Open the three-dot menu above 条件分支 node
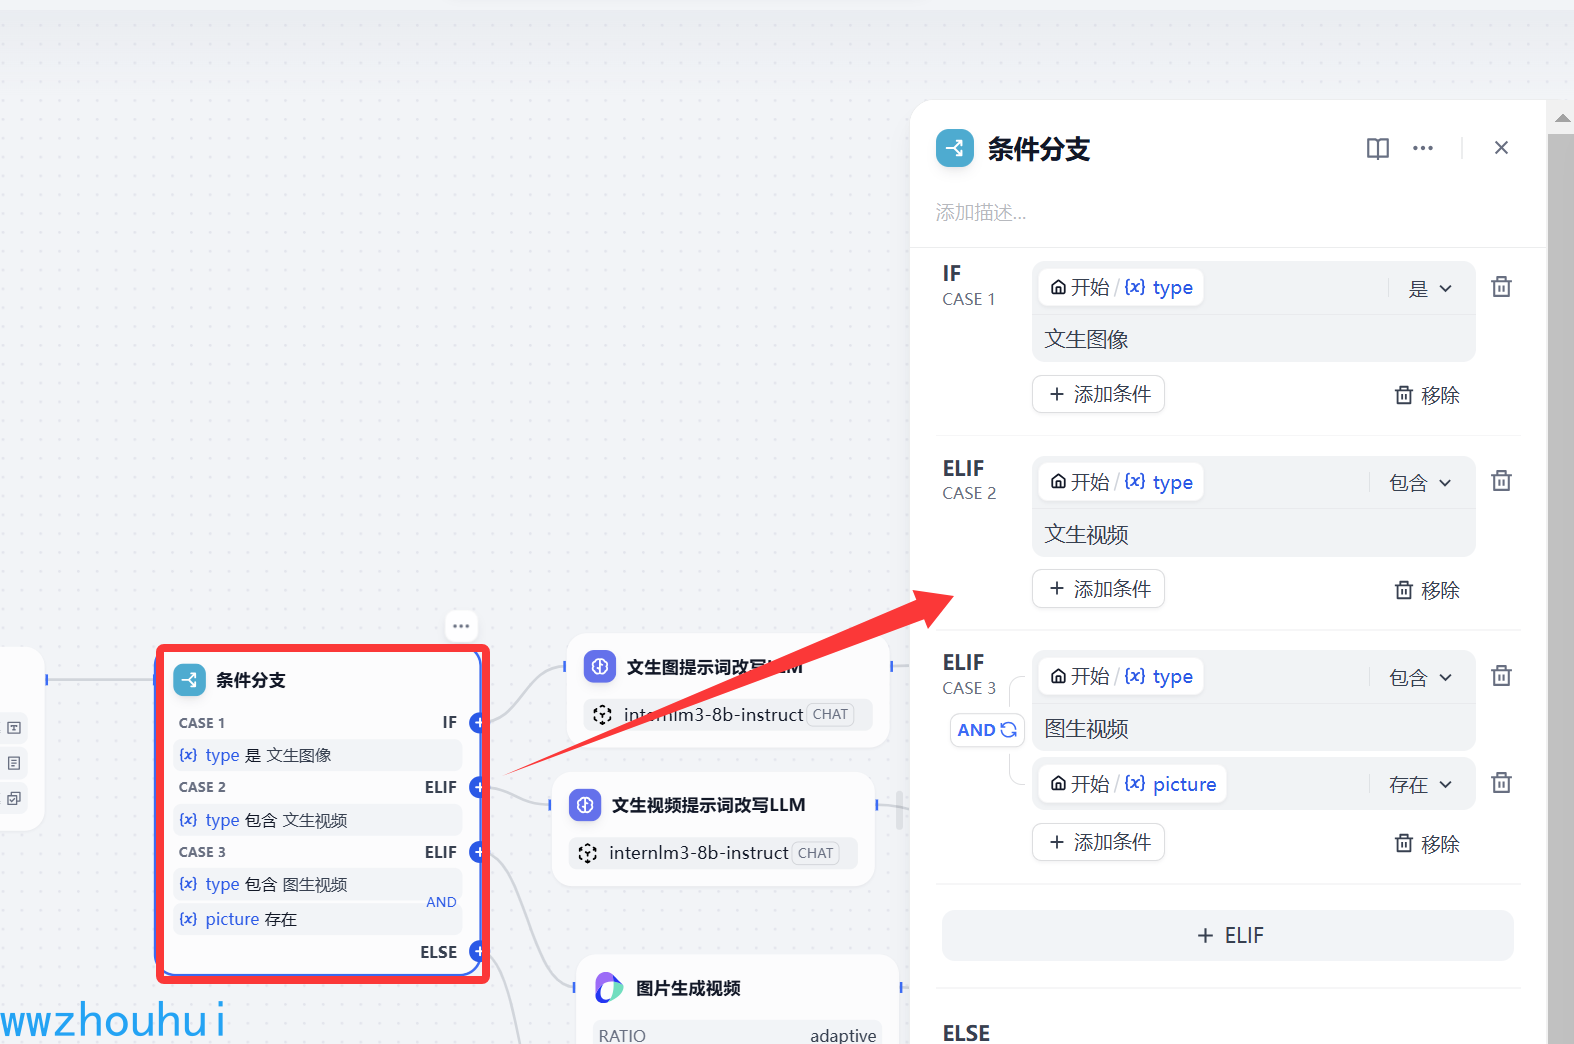Viewport: 1574px width, 1044px height. point(461,626)
